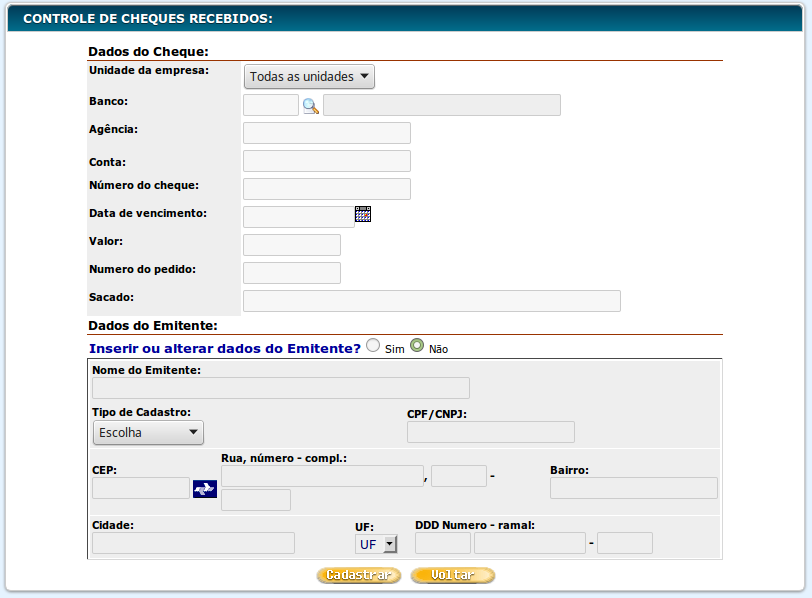
Task: Click the bank search magnifier icon
Action: tap(310, 106)
